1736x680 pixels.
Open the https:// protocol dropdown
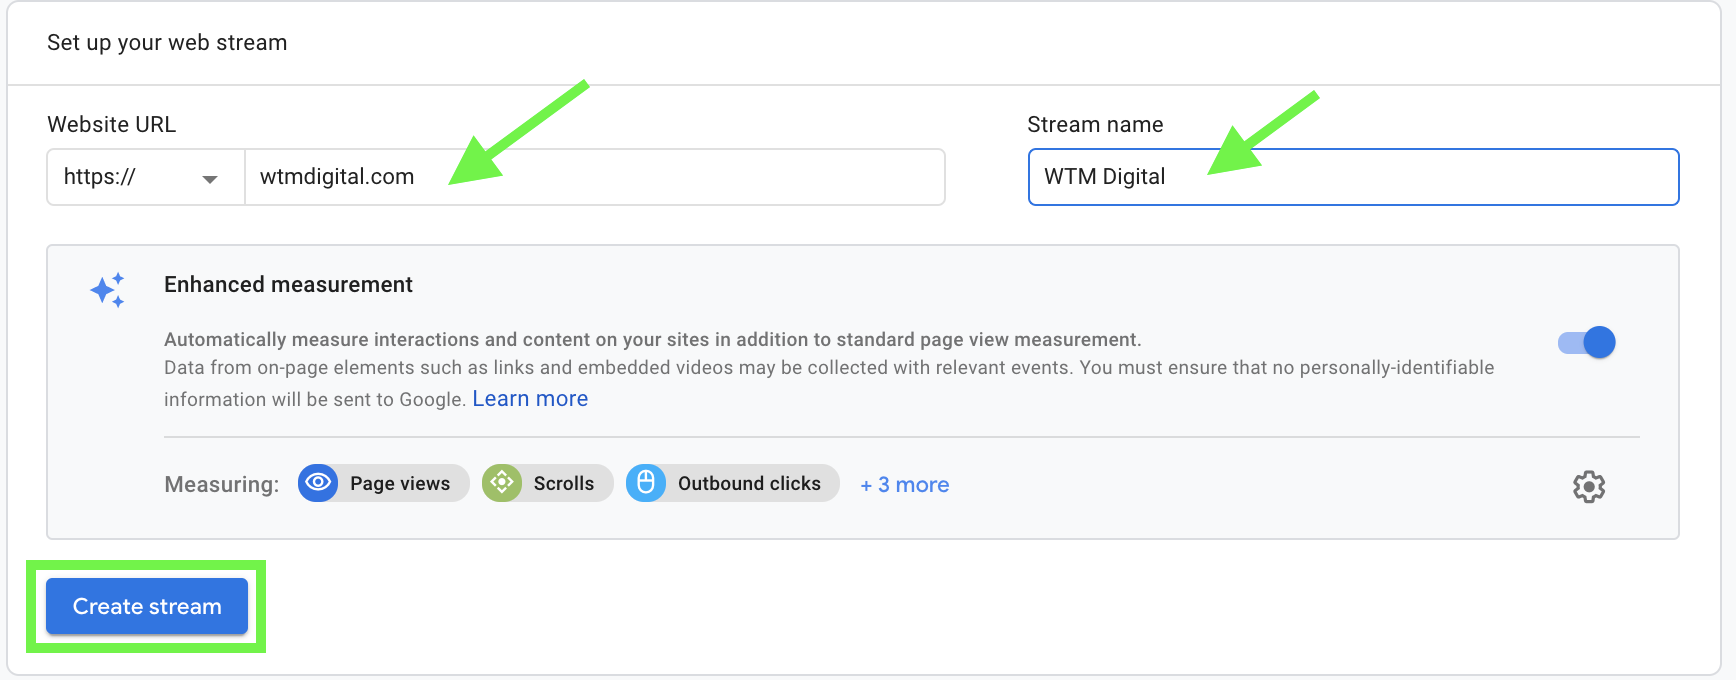(146, 177)
